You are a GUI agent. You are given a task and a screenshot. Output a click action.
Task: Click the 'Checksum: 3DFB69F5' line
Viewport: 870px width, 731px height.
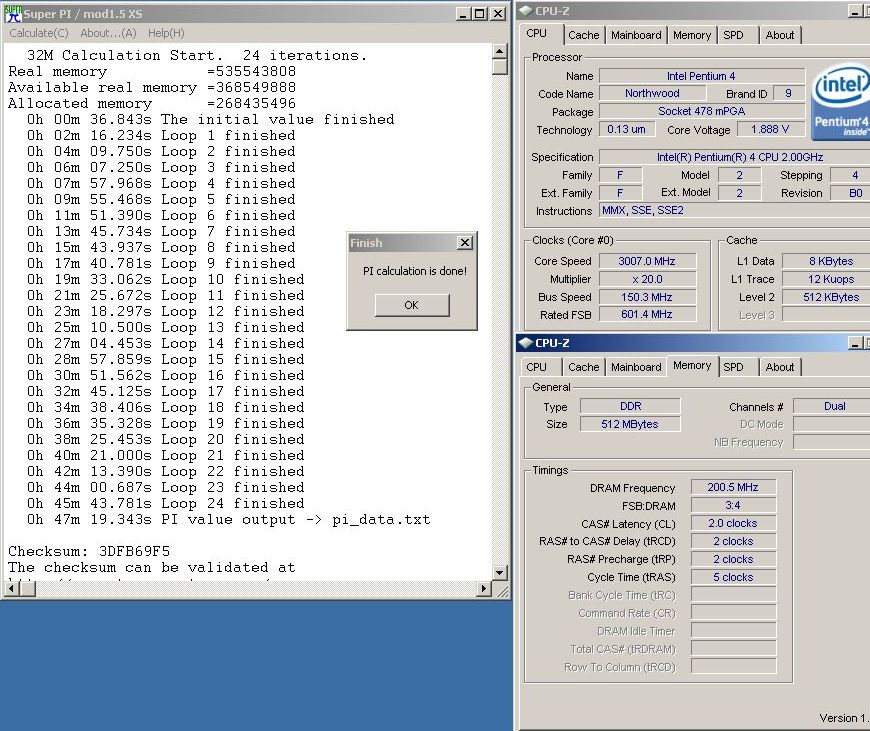[89, 551]
